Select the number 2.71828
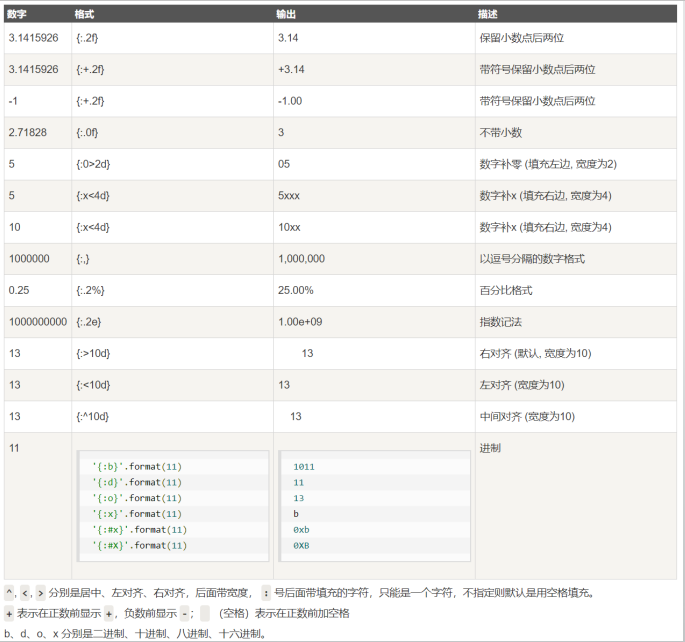The height and width of the screenshot is (642, 685). click(x=28, y=132)
